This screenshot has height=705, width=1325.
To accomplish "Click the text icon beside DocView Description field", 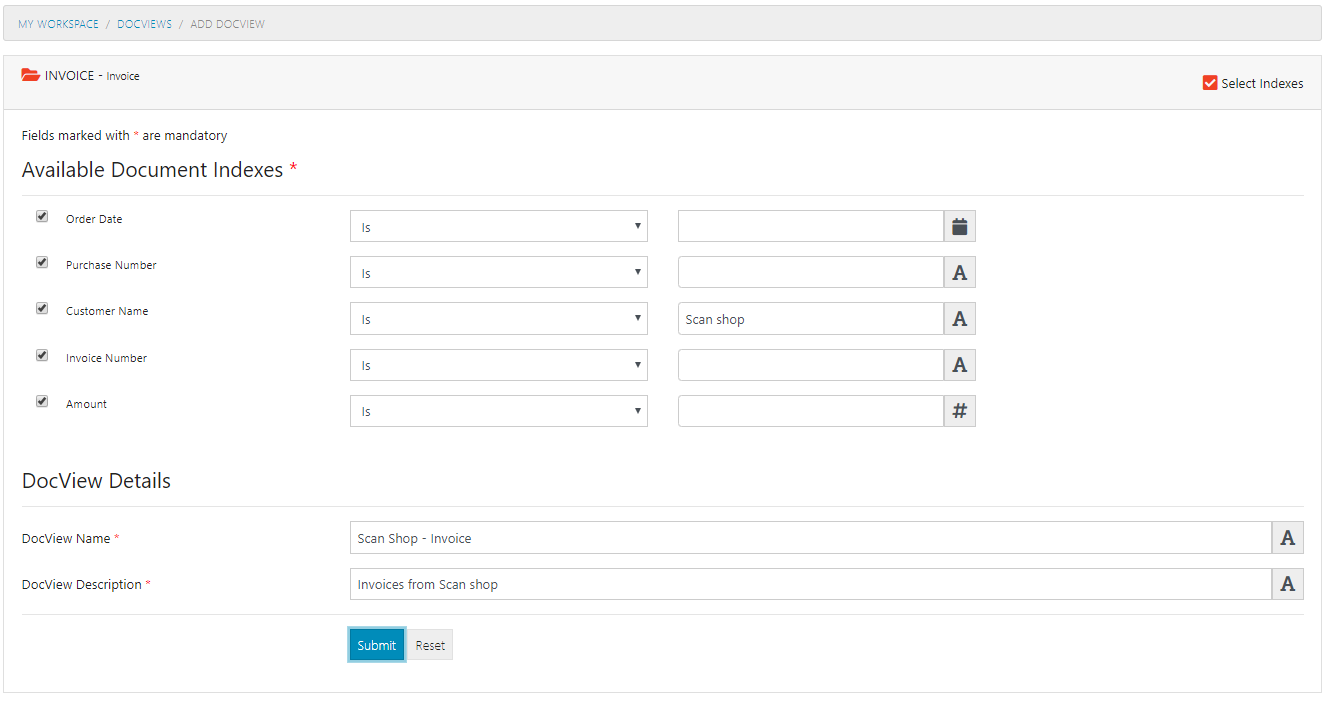I will click(x=1287, y=584).
